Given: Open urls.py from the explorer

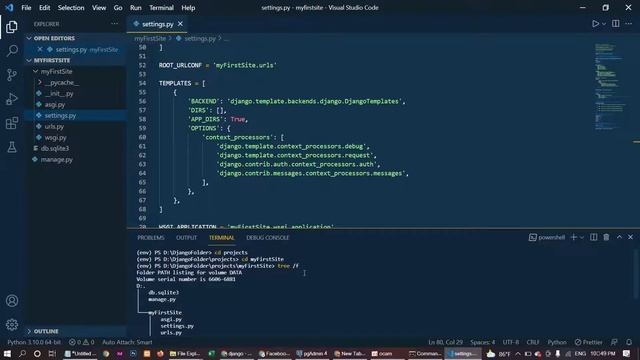Looking at the screenshot, I should (54, 127).
